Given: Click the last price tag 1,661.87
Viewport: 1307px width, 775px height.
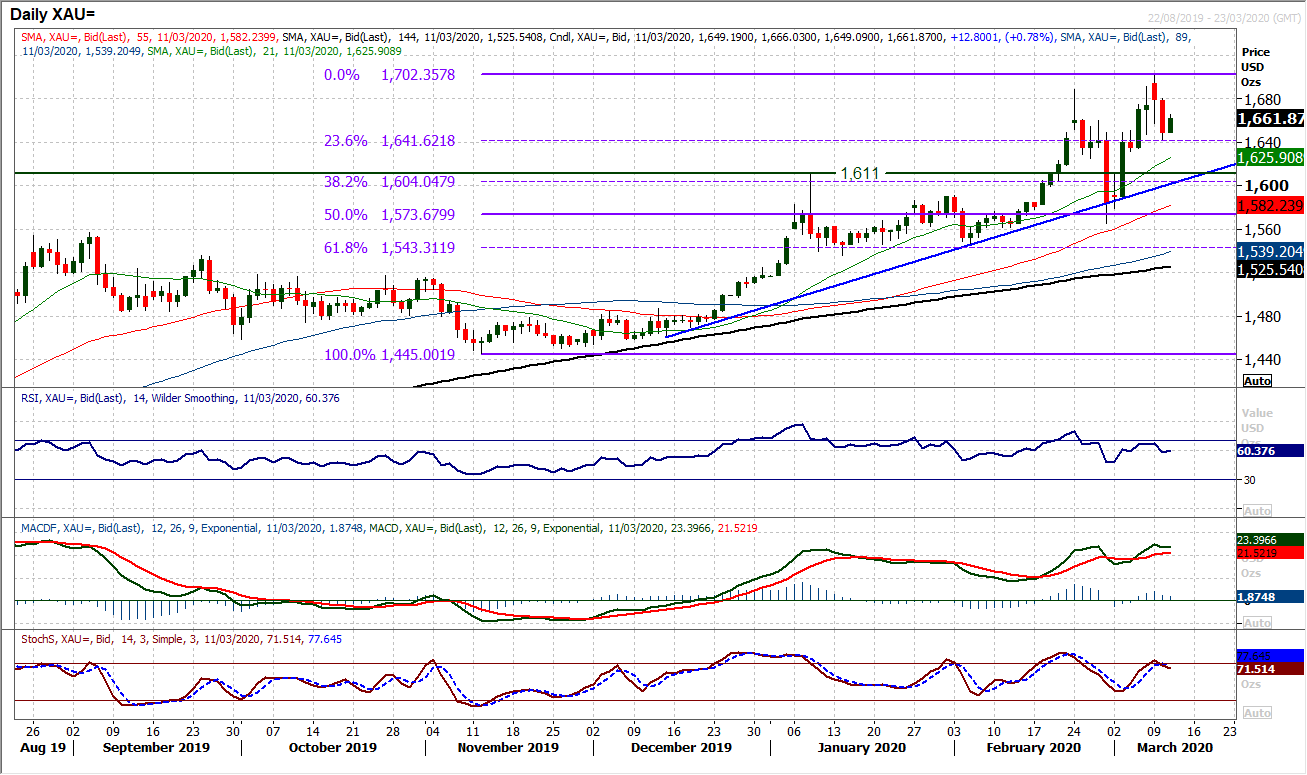Looking at the screenshot, I should (x=1271, y=117).
